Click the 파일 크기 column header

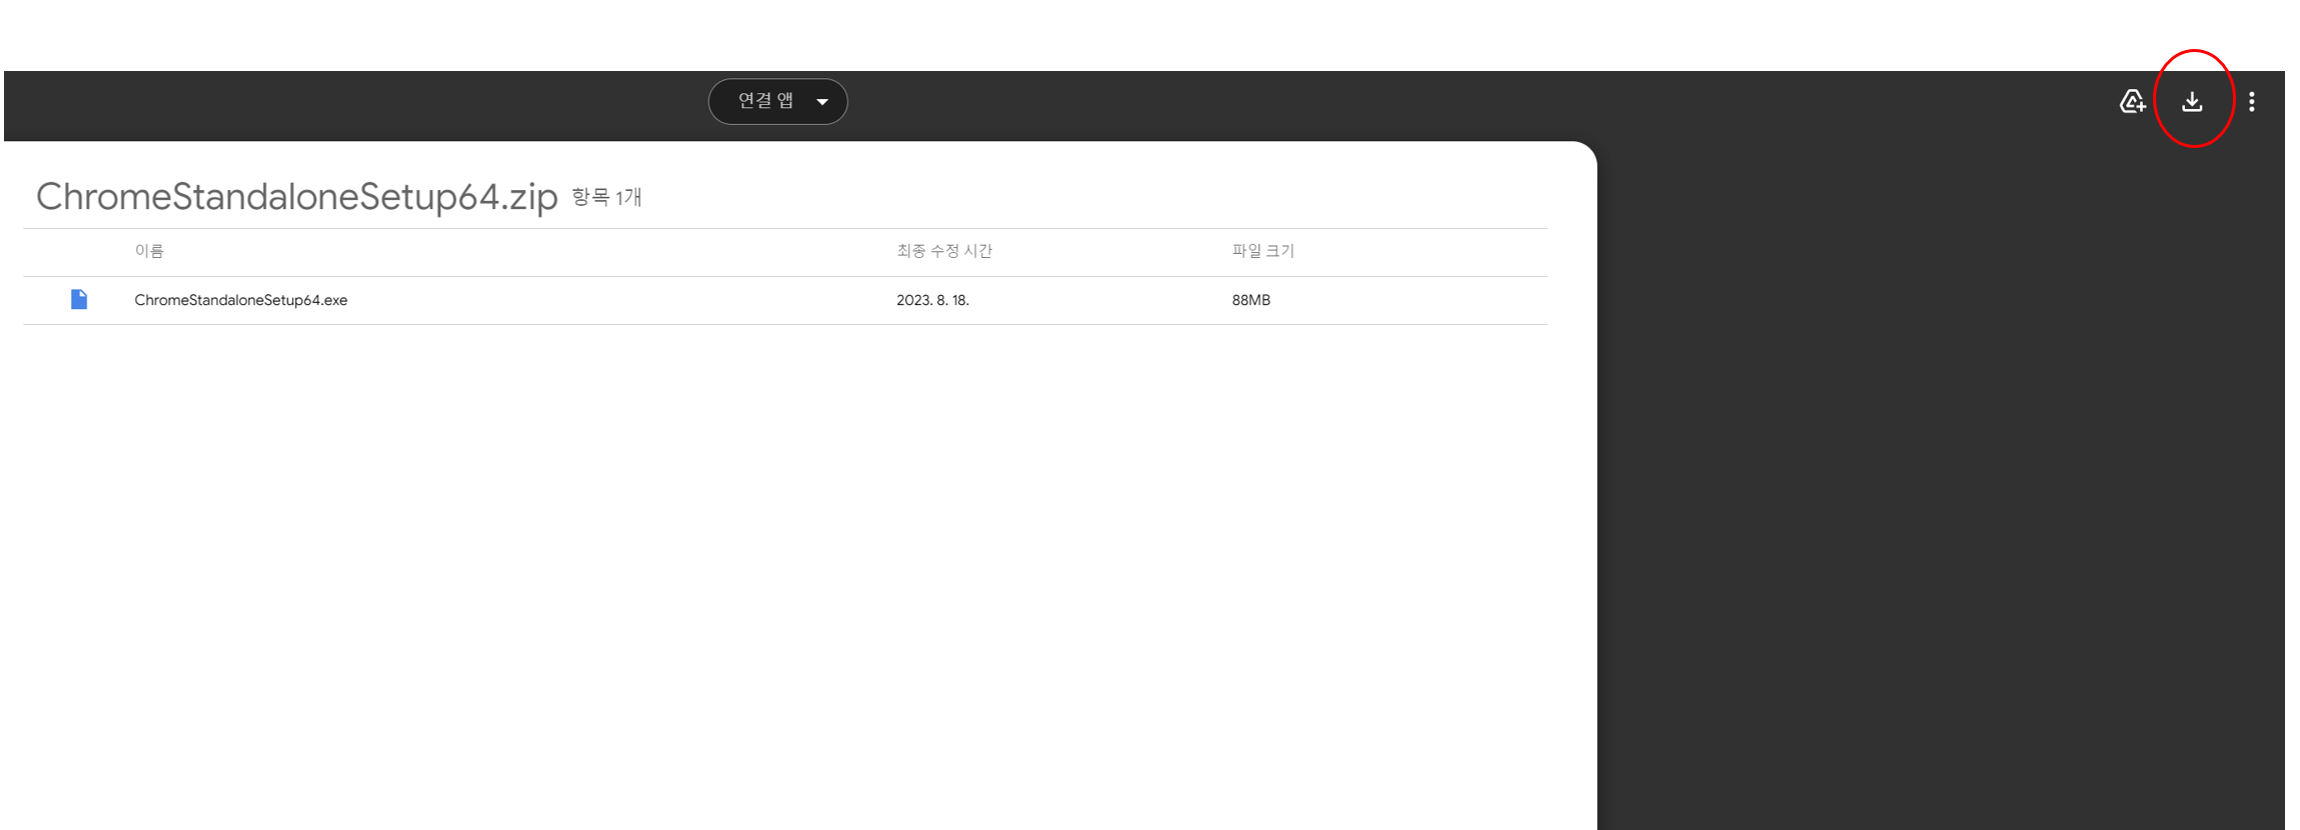(x=1263, y=251)
